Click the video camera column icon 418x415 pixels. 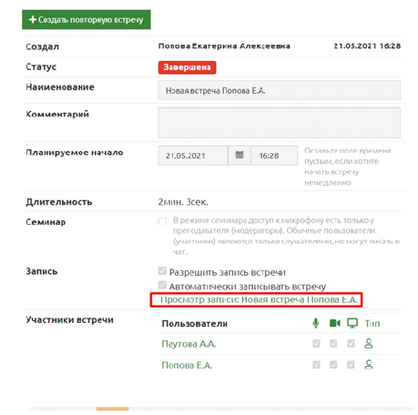pyautogui.click(x=335, y=323)
